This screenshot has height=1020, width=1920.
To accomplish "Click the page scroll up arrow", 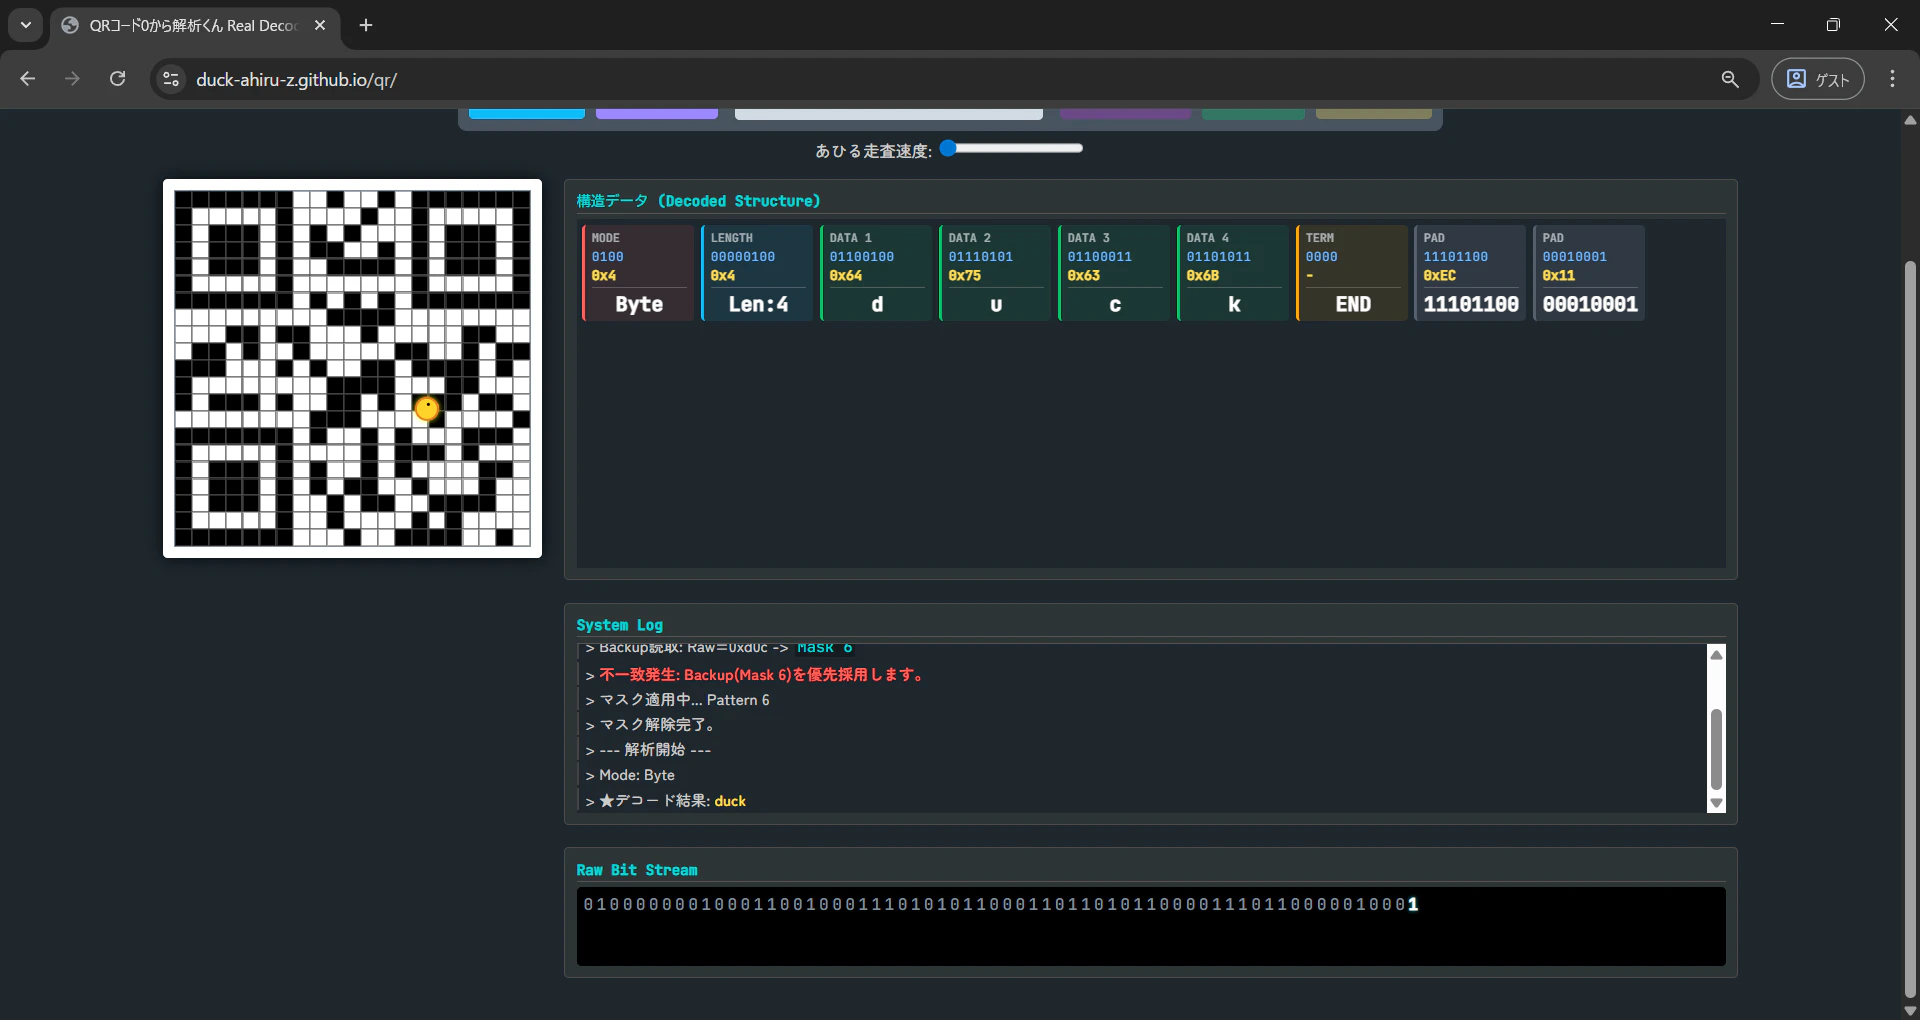I will pos(1910,120).
